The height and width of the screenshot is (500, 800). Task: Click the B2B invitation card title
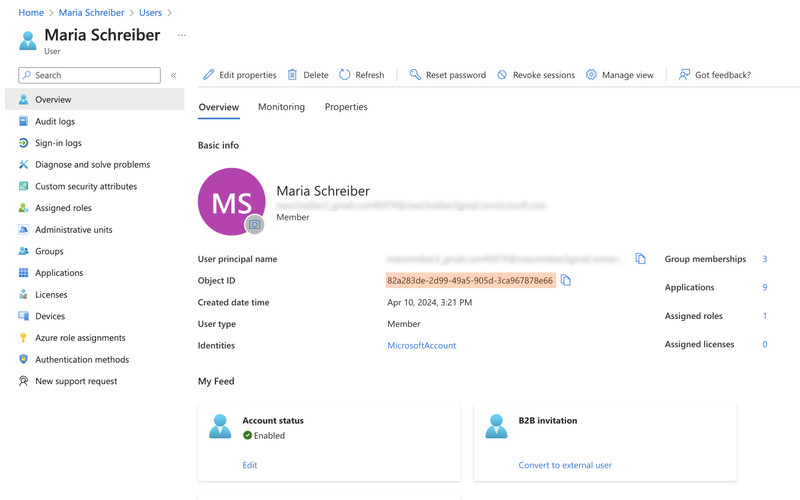tap(547, 420)
